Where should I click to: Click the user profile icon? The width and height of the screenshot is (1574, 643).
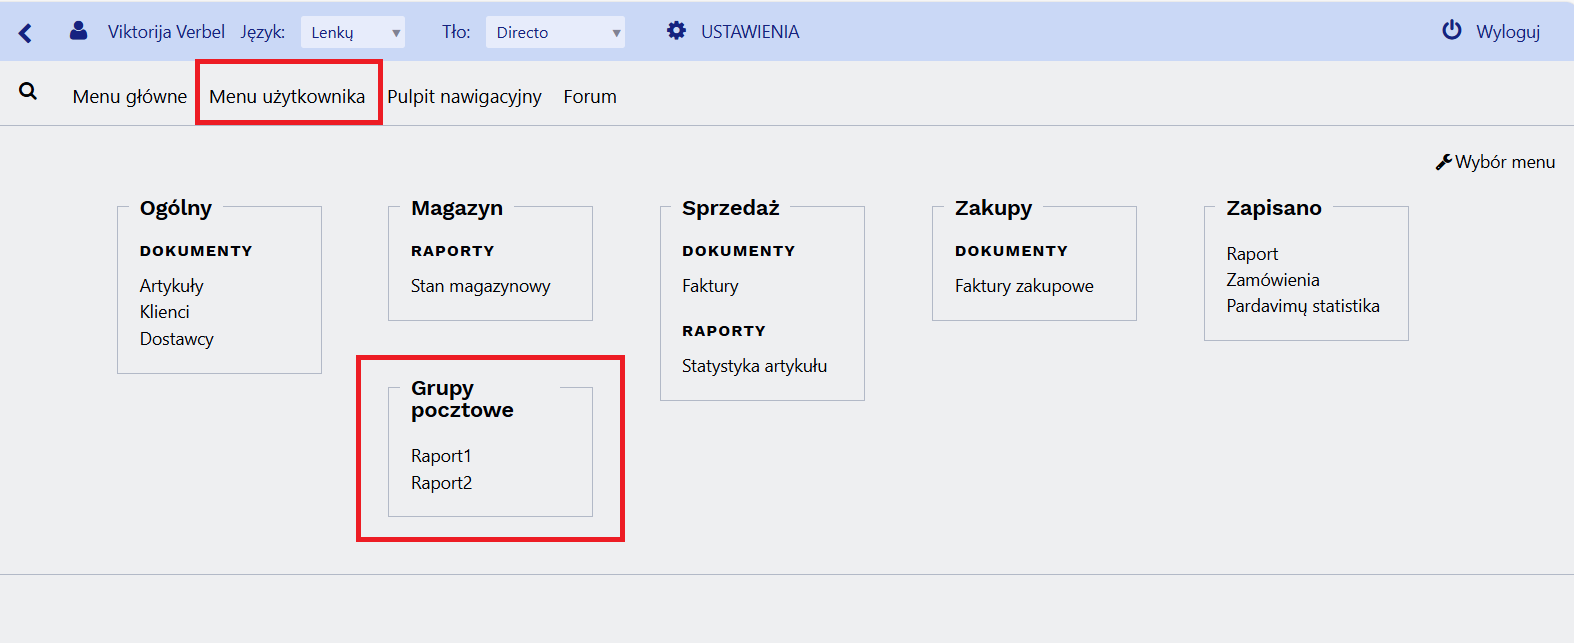tap(78, 31)
